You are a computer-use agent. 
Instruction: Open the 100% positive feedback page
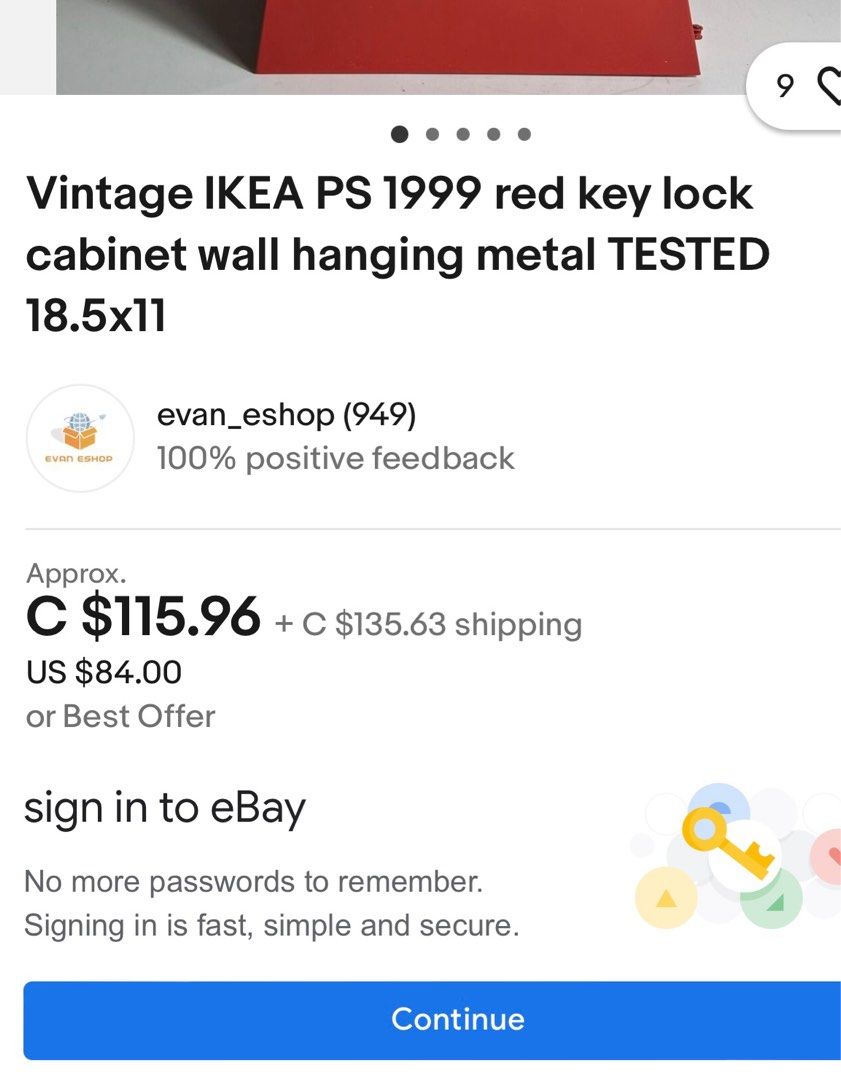[x=335, y=457]
